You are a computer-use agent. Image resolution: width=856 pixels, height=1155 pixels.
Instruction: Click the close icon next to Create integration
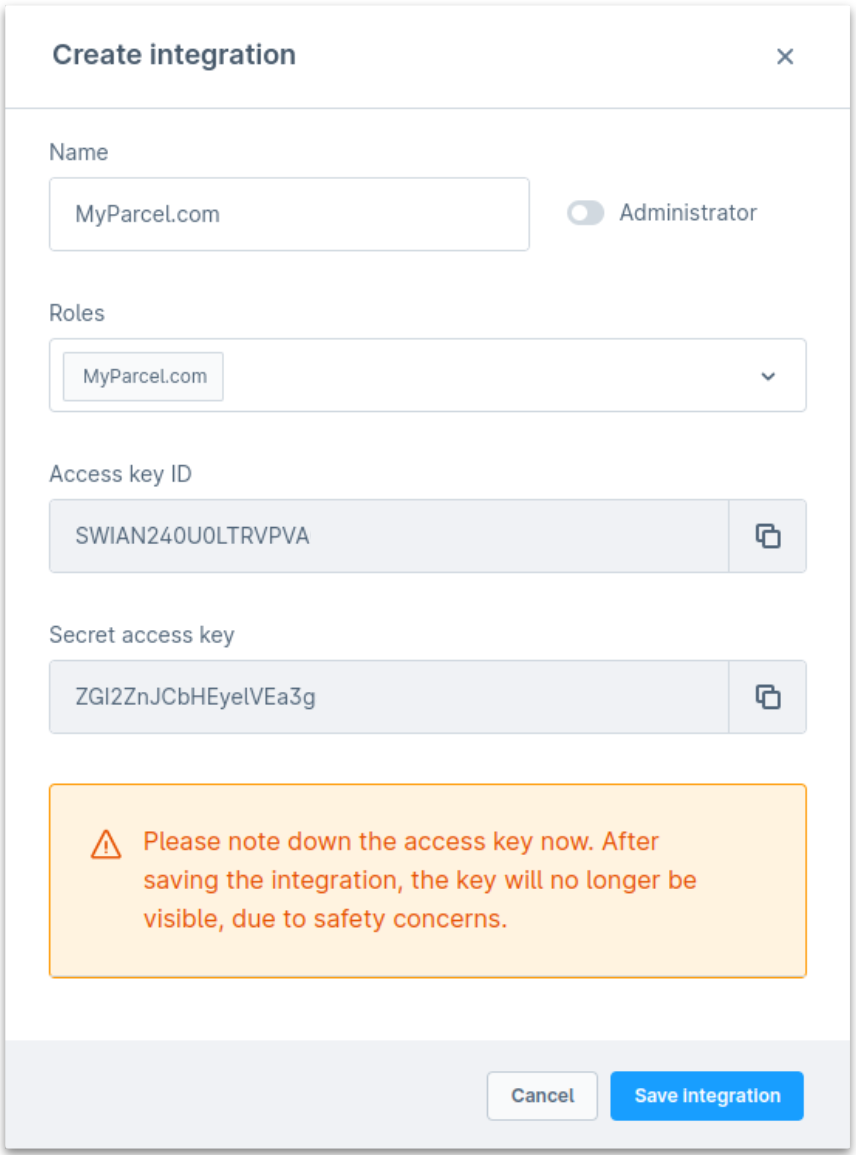tap(786, 56)
